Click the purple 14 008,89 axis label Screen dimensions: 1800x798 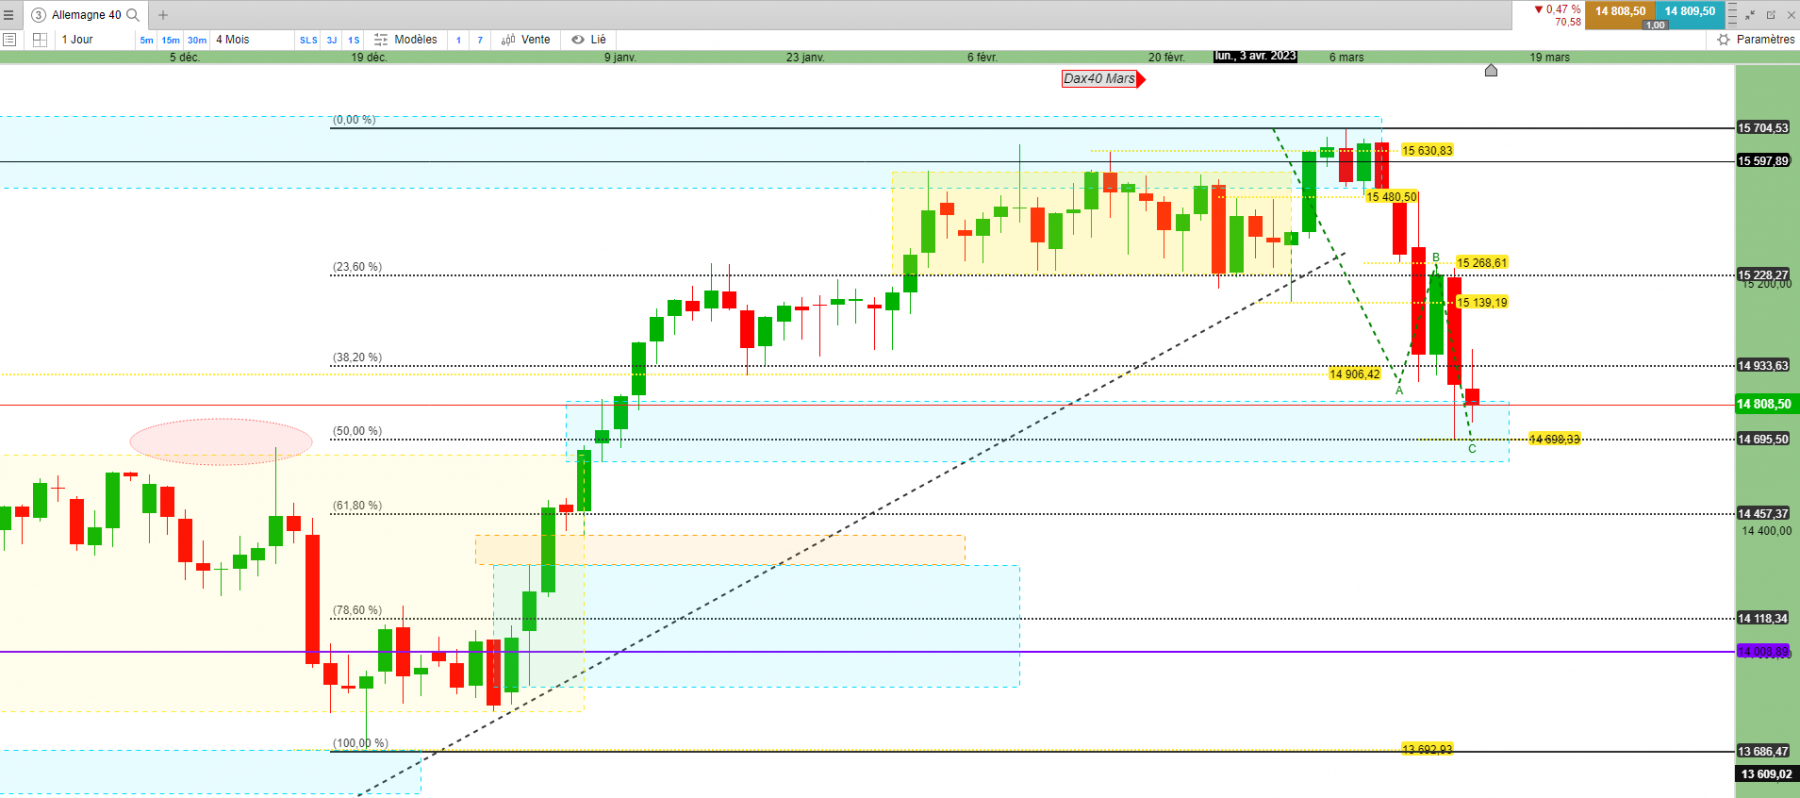click(1763, 652)
